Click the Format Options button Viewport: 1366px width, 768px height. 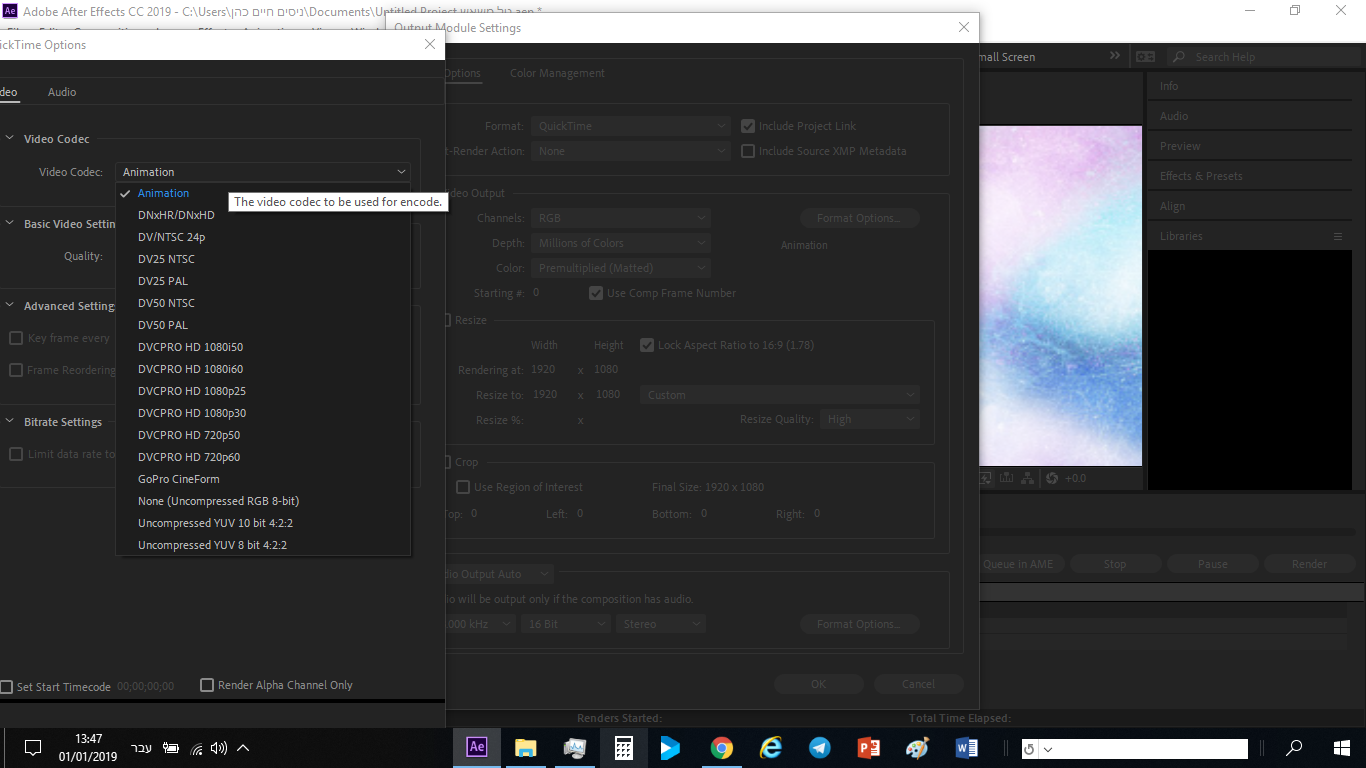pyautogui.click(x=859, y=217)
